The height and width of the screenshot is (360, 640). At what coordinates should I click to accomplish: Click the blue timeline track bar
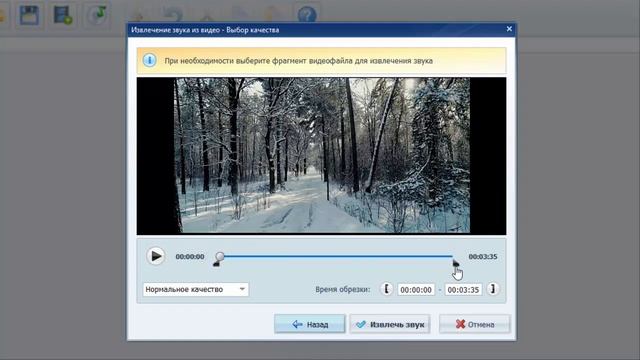coord(338,256)
